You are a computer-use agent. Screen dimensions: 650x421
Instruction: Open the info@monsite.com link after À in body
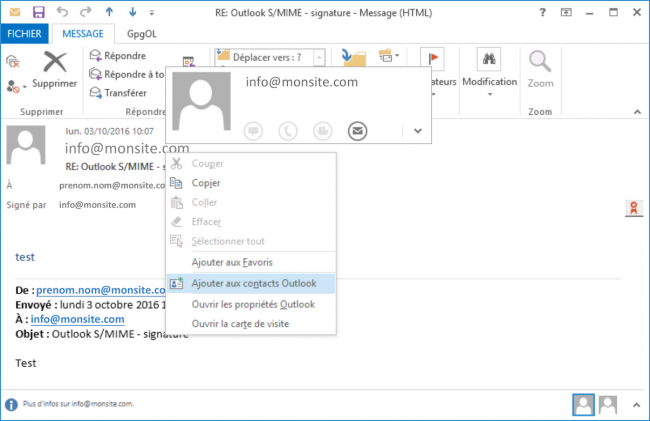78,319
